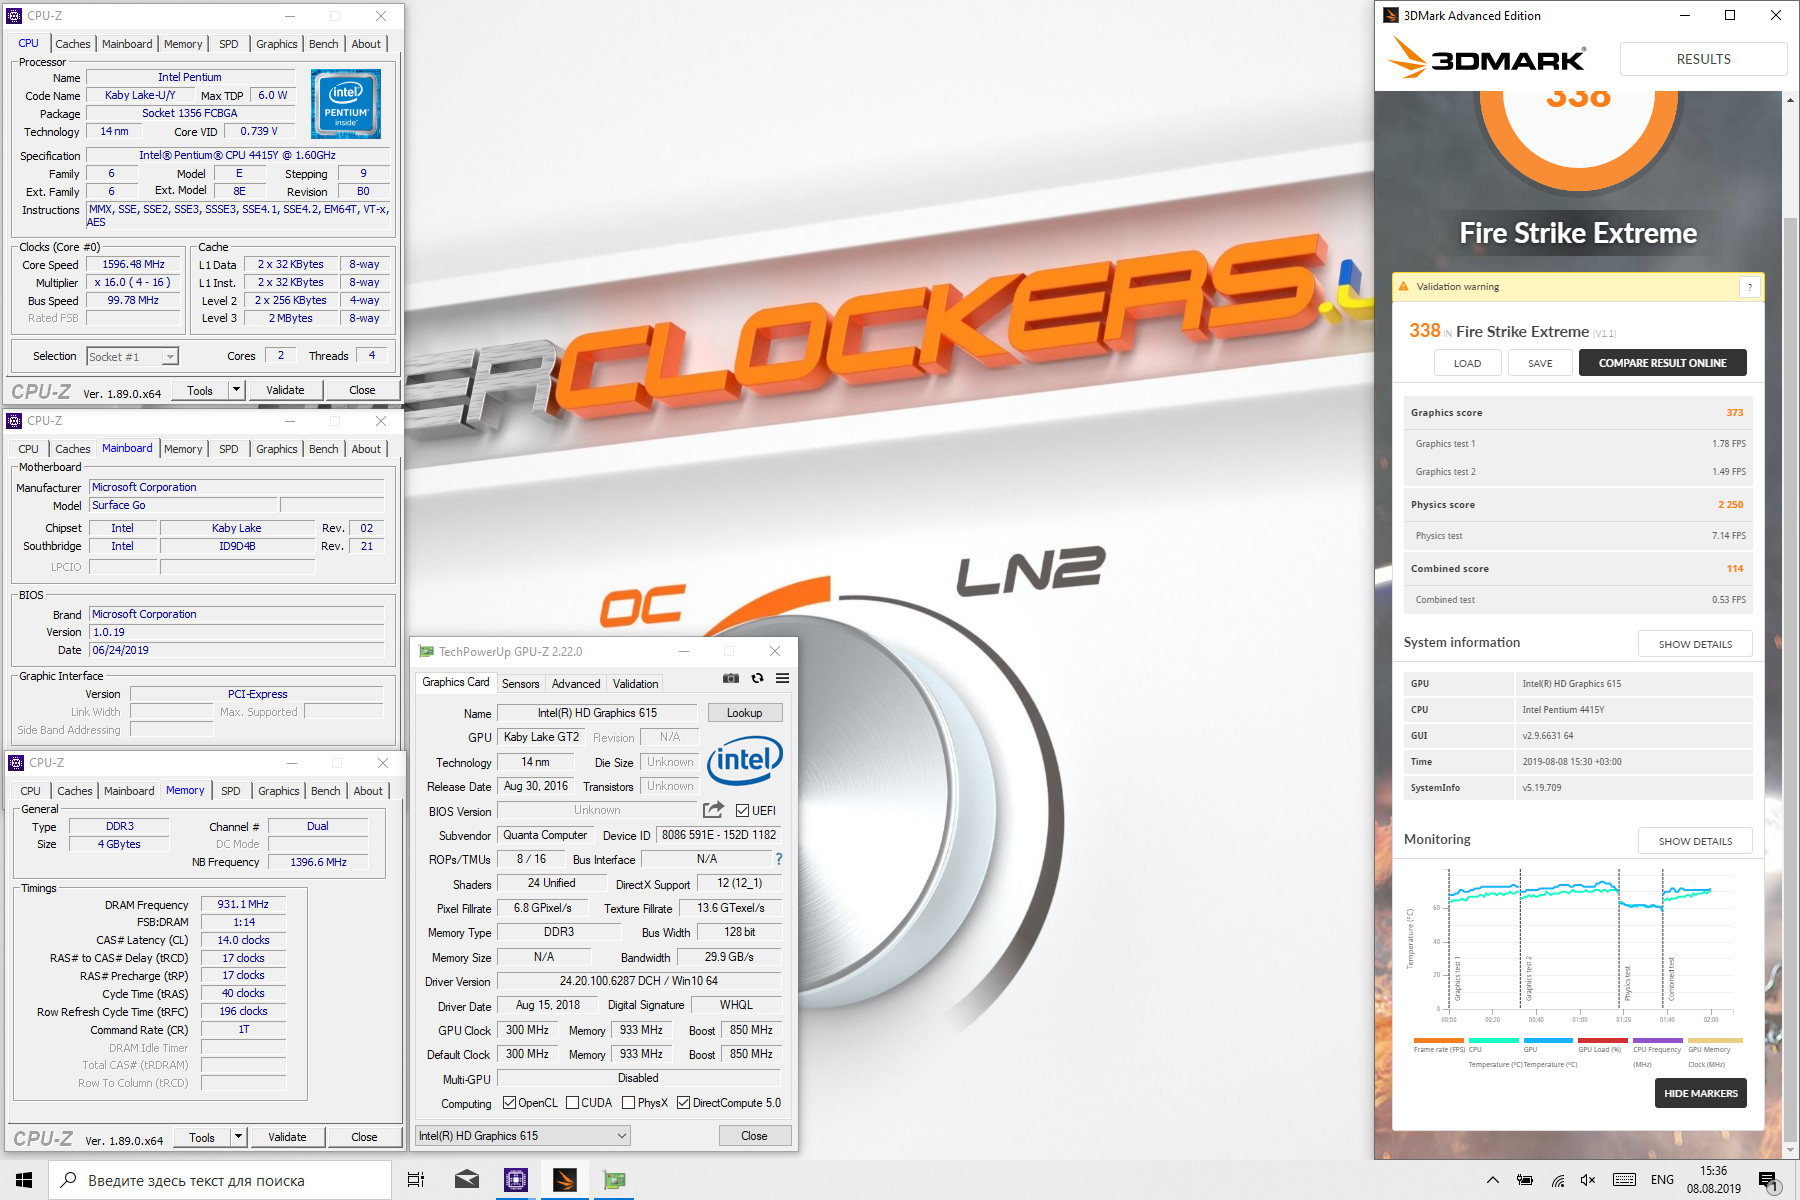This screenshot has height=1200, width=1800.
Task: Click the Intel logo in GPU-Z
Action: [x=745, y=761]
